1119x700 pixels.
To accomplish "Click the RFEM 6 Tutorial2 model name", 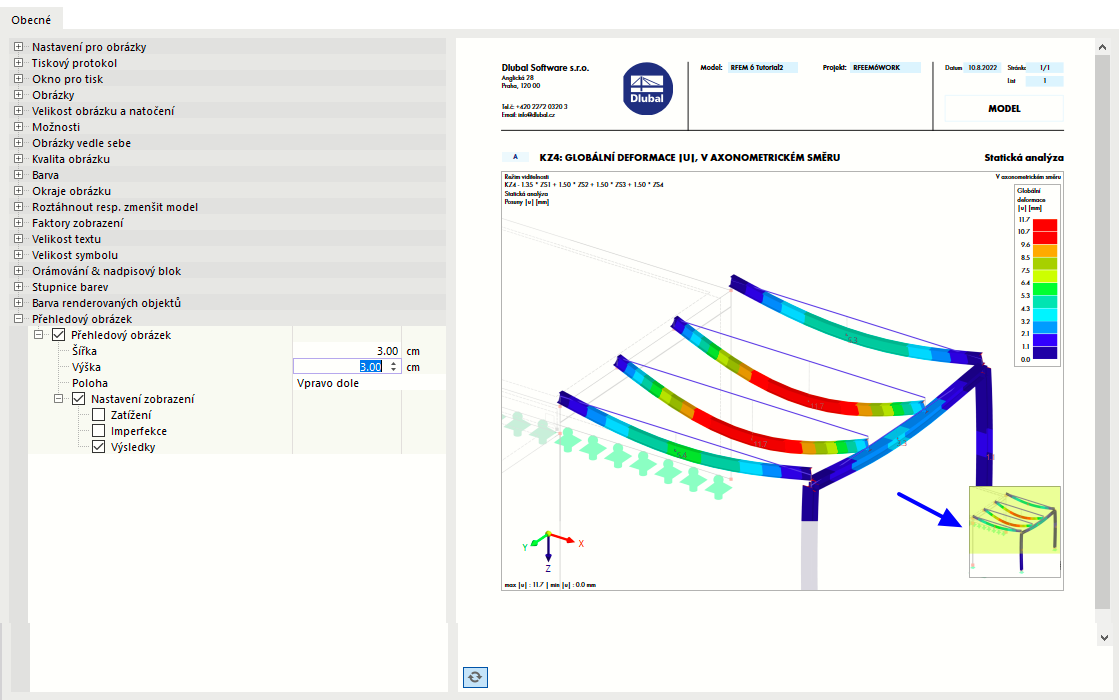I will tap(762, 68).
